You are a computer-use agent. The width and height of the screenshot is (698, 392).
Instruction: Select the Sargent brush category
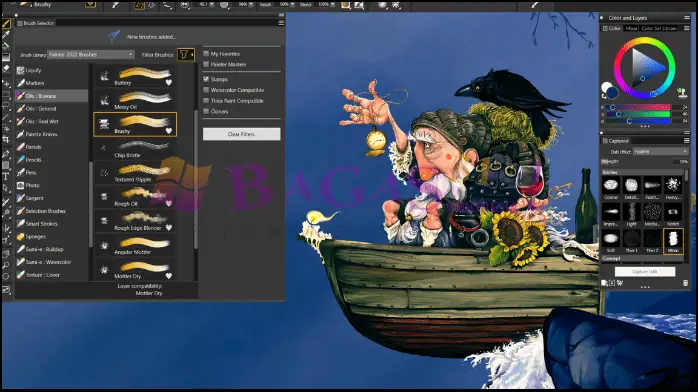[x=51, y=198]
